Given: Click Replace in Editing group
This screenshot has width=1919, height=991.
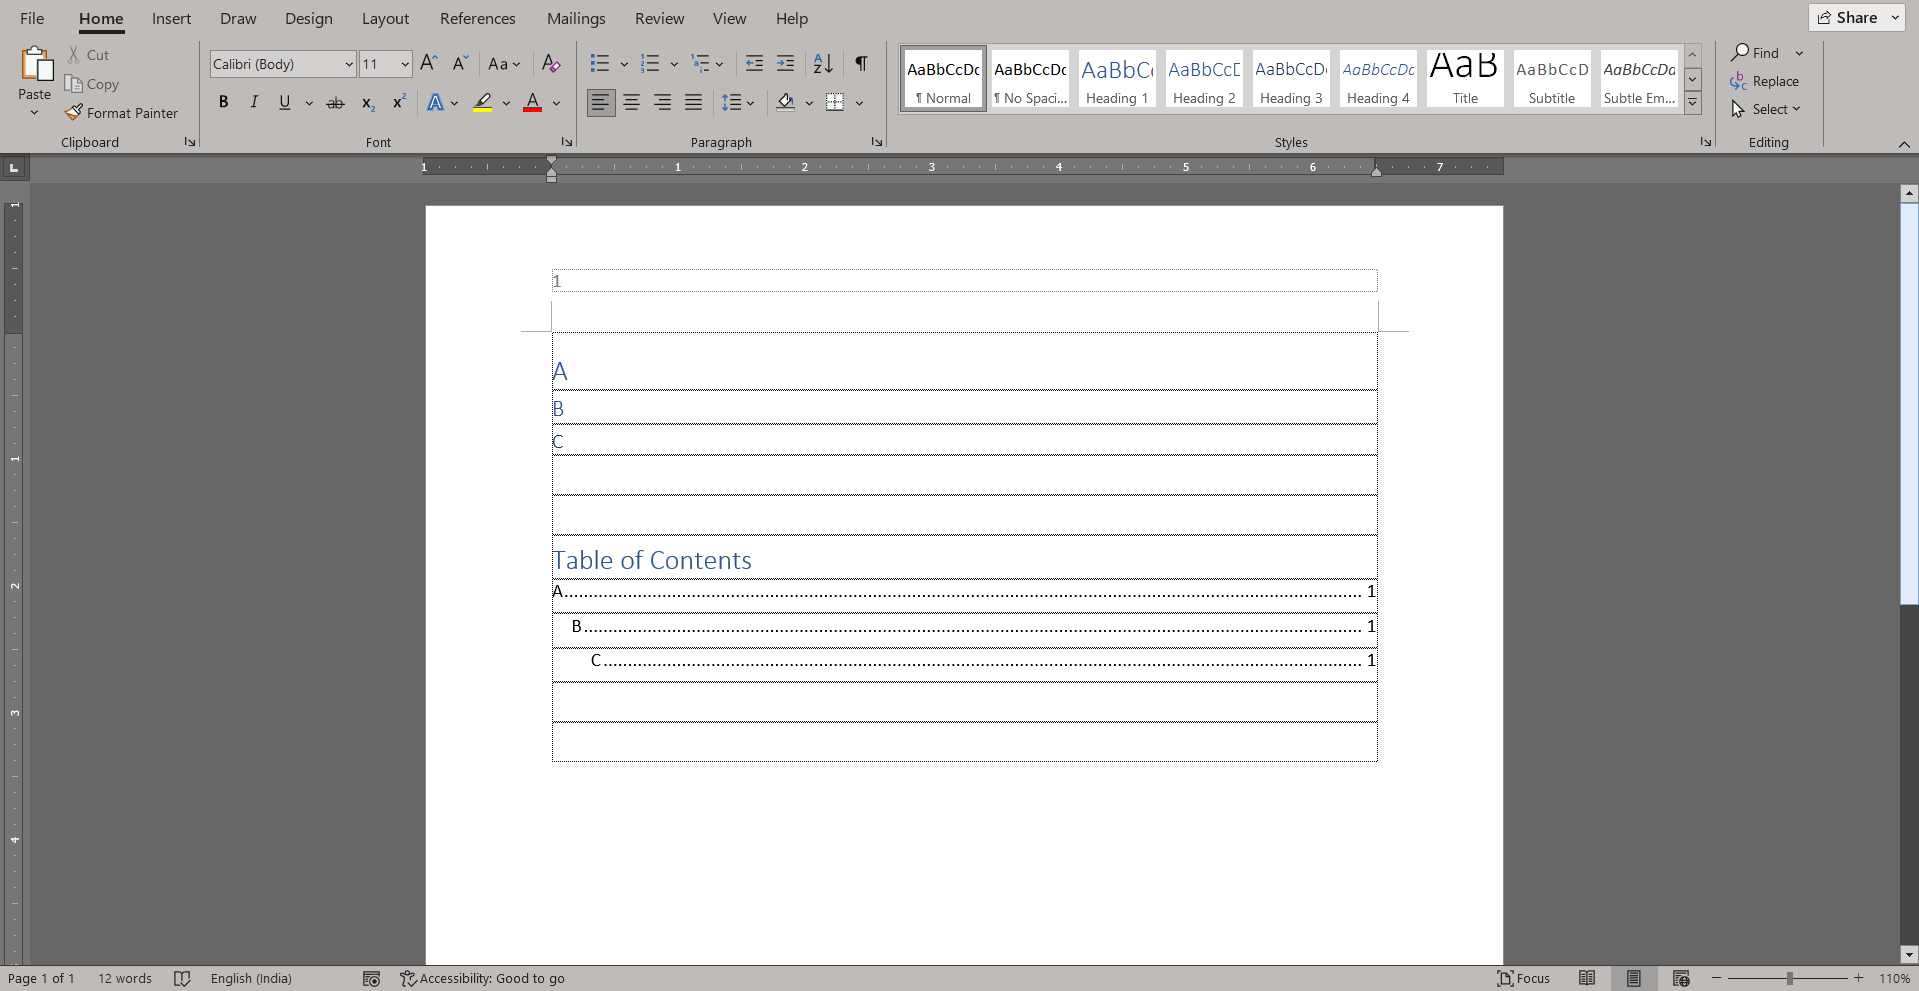Looking at the screenshot, I should click(x=1765, y=81).
